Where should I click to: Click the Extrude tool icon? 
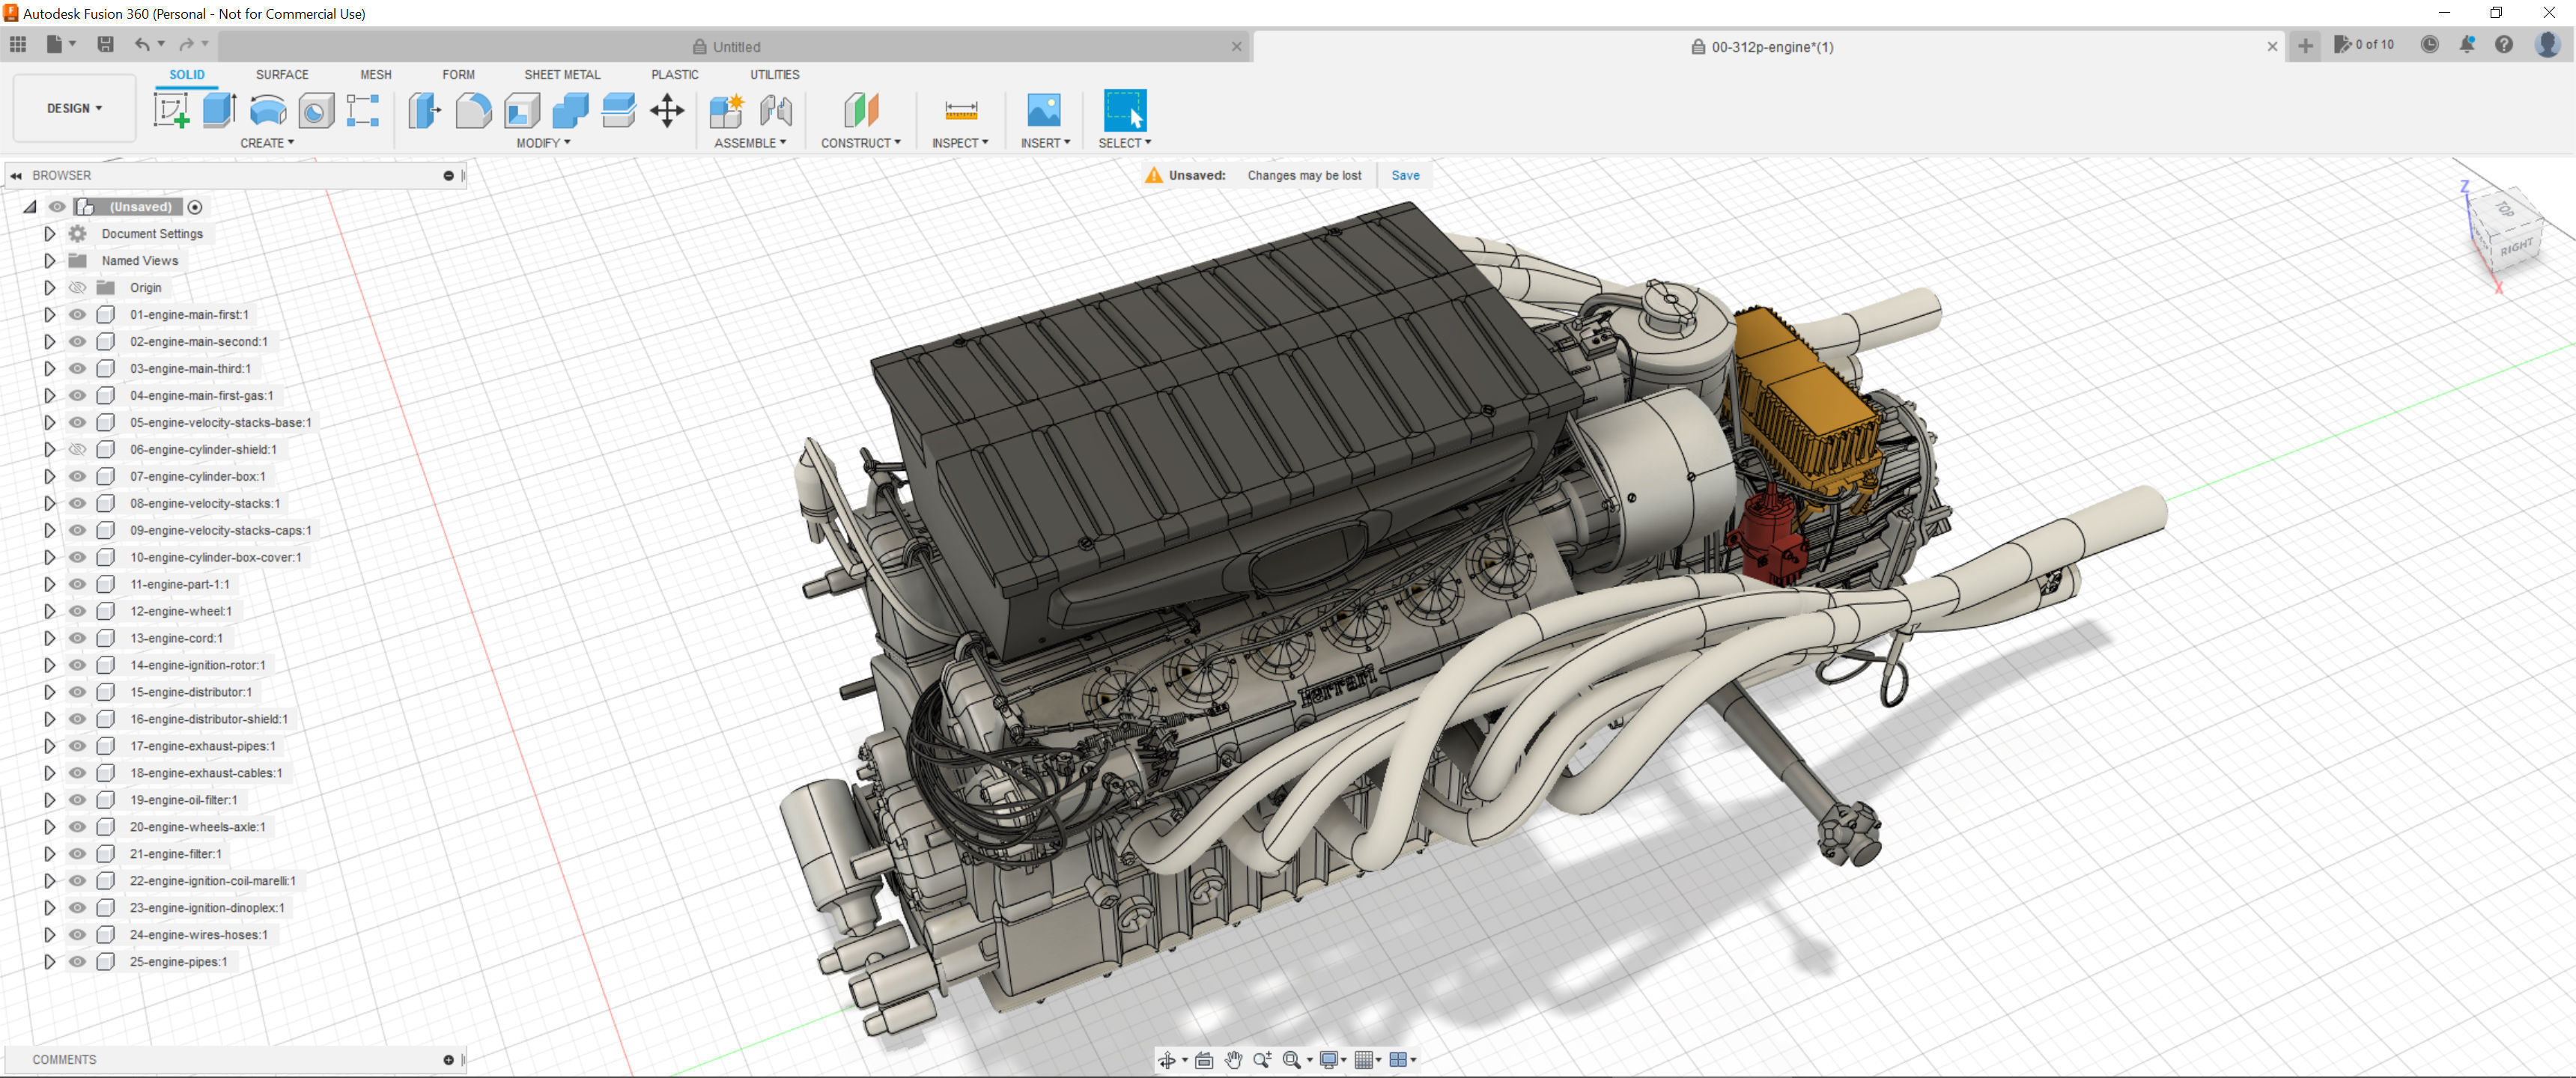[x=219, y=110]
